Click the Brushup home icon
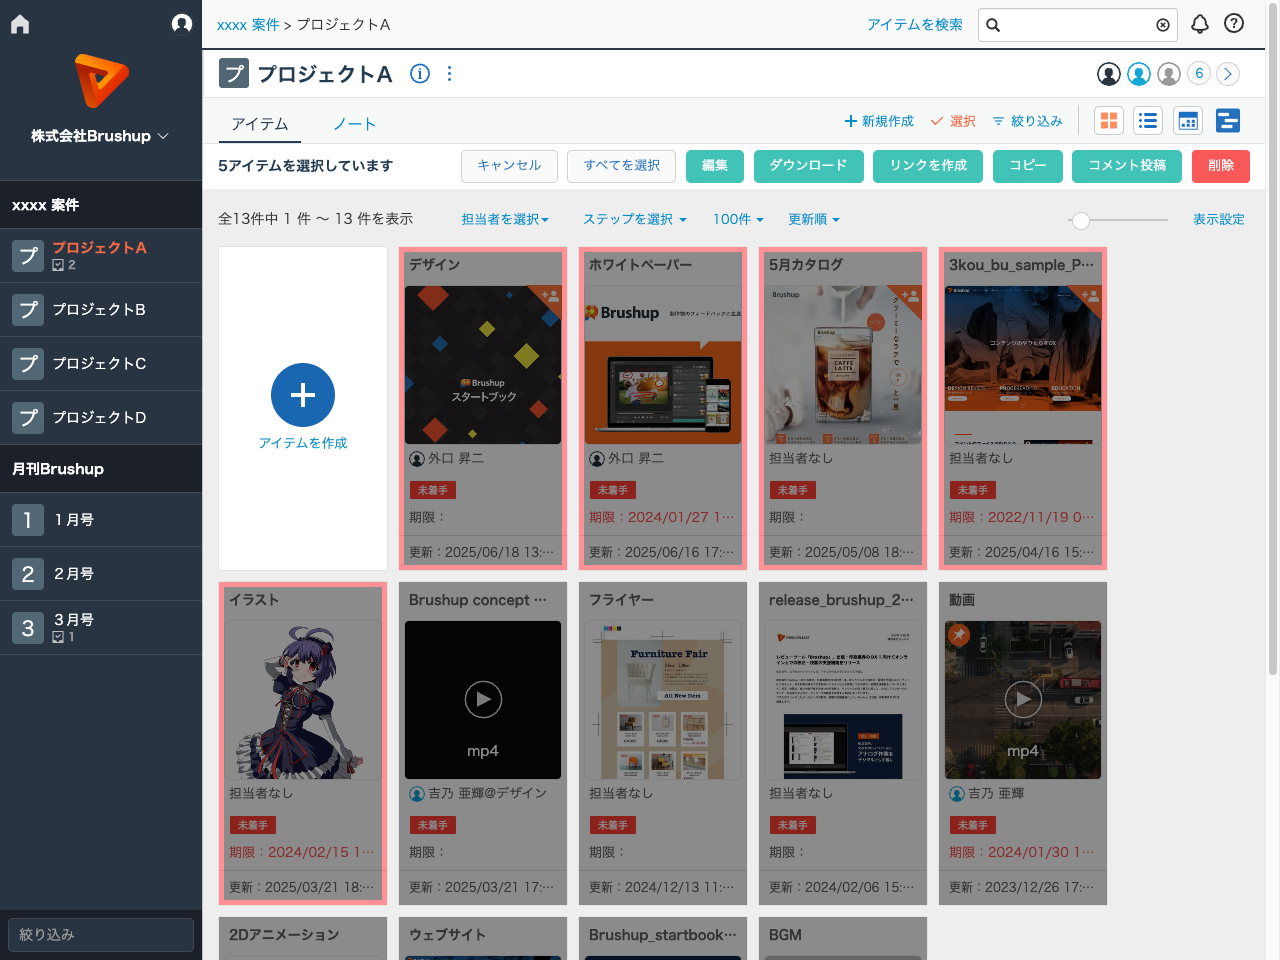1280x960 pixels. [x=19, y=23]
